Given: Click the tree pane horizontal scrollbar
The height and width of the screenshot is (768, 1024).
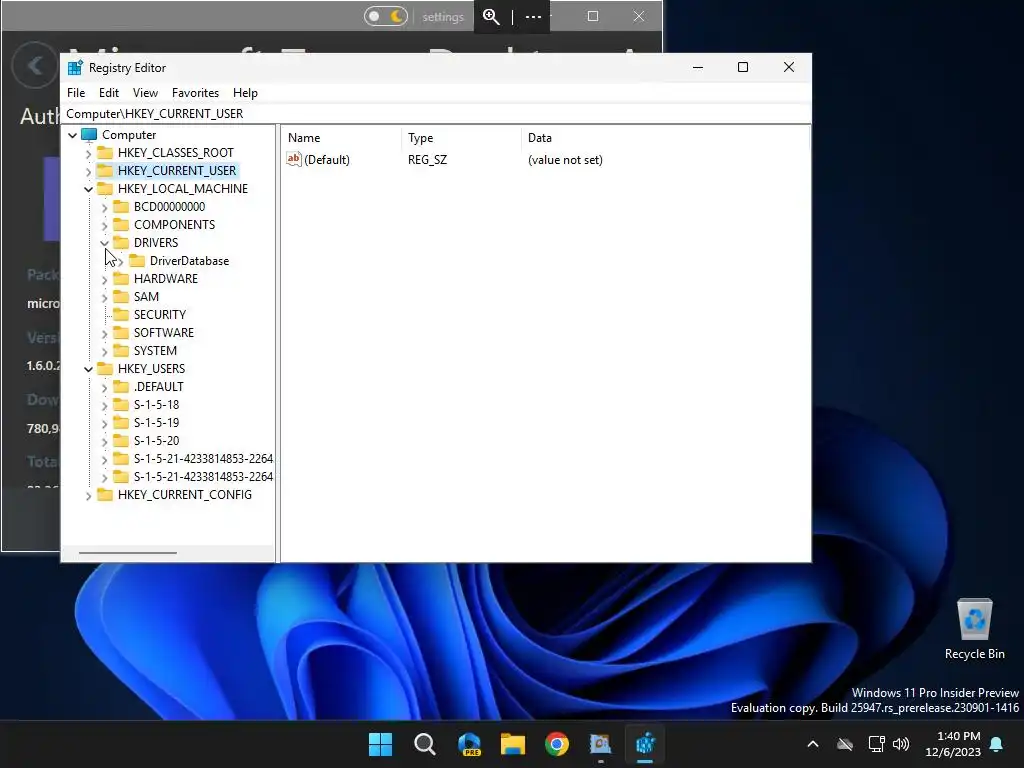Looking at the screenshot, I should 128,552.
